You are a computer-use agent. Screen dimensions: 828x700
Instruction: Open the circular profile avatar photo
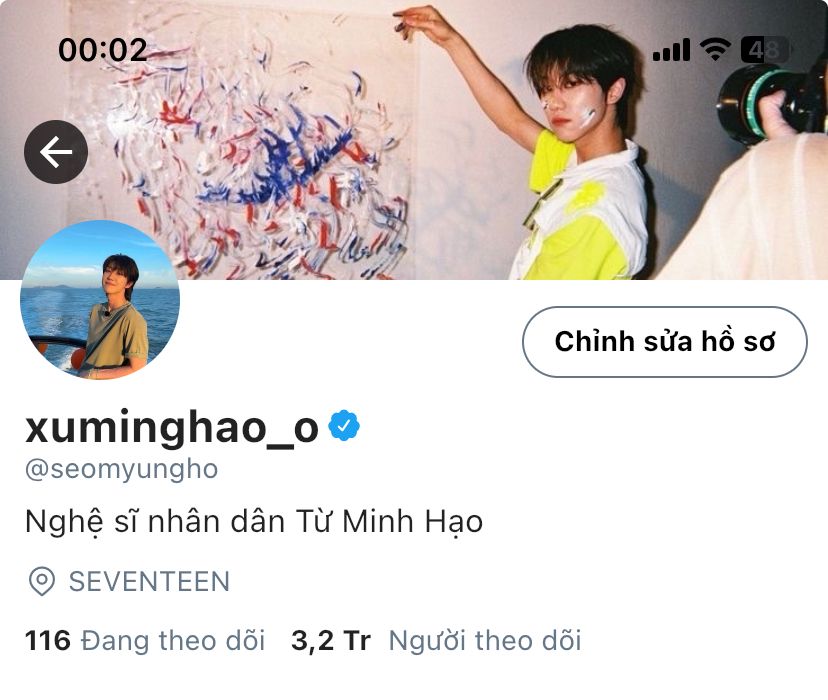click(x=100, y=299)
